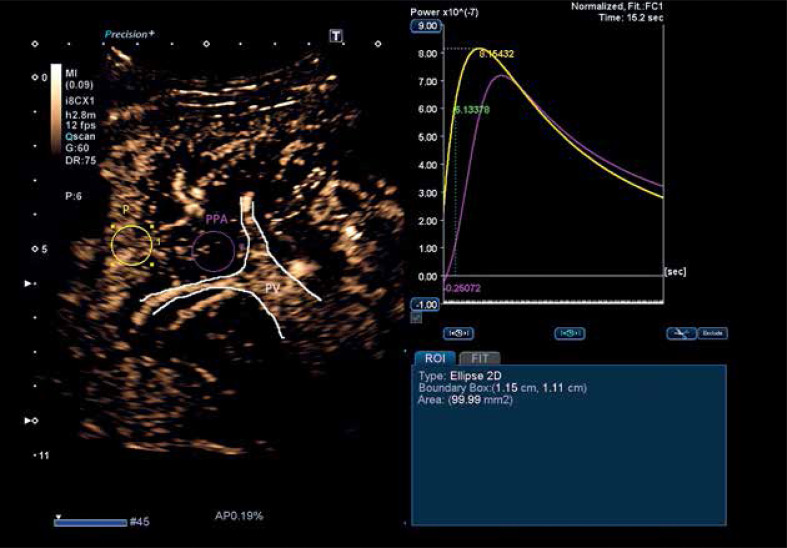Click the lower focal zone arrow on depth scale
This screenshot has height=548, width=787.
(29, 421)
